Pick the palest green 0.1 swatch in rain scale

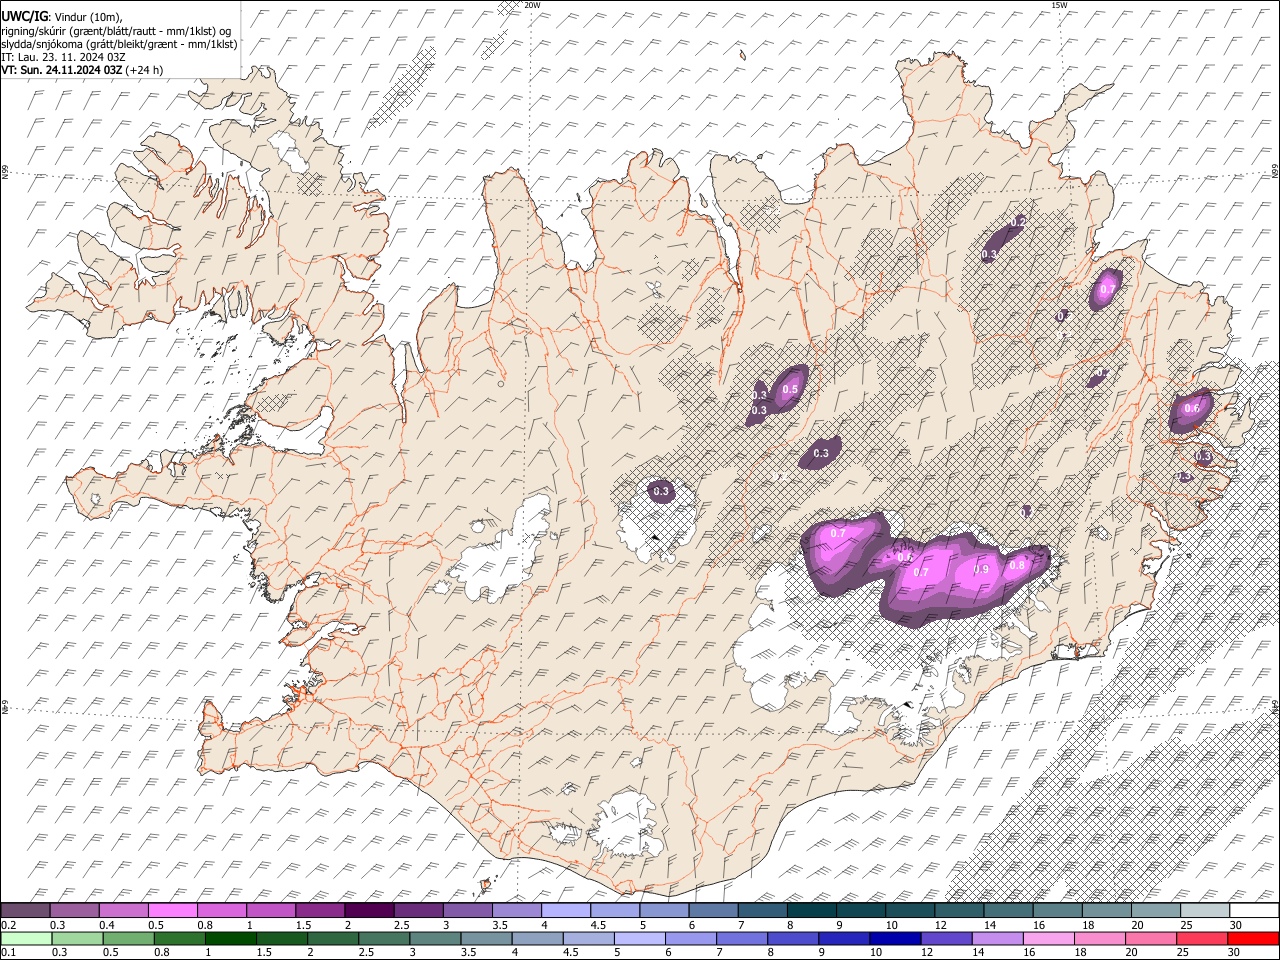click(x=25, y=938)
